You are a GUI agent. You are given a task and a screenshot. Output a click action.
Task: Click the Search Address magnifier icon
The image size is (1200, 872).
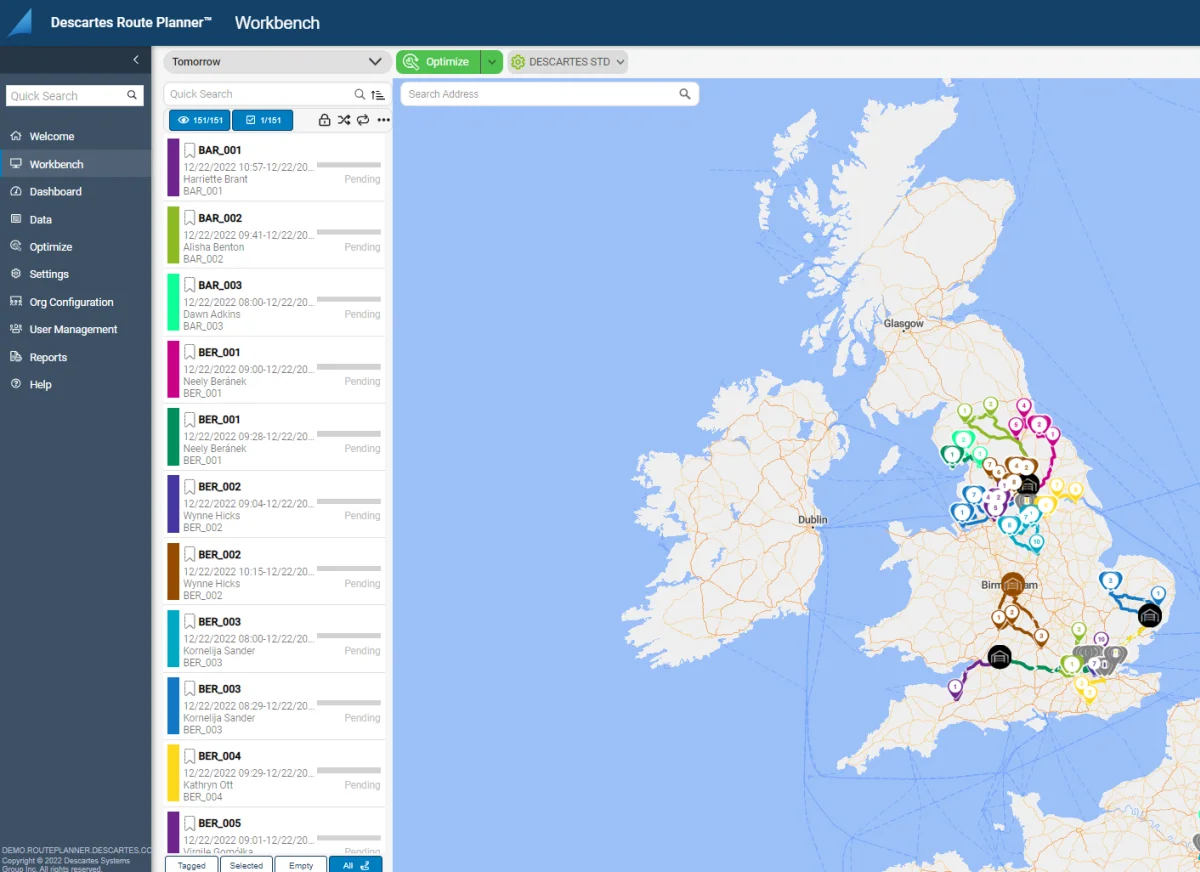pyautogui.click(x=685, y=94)
